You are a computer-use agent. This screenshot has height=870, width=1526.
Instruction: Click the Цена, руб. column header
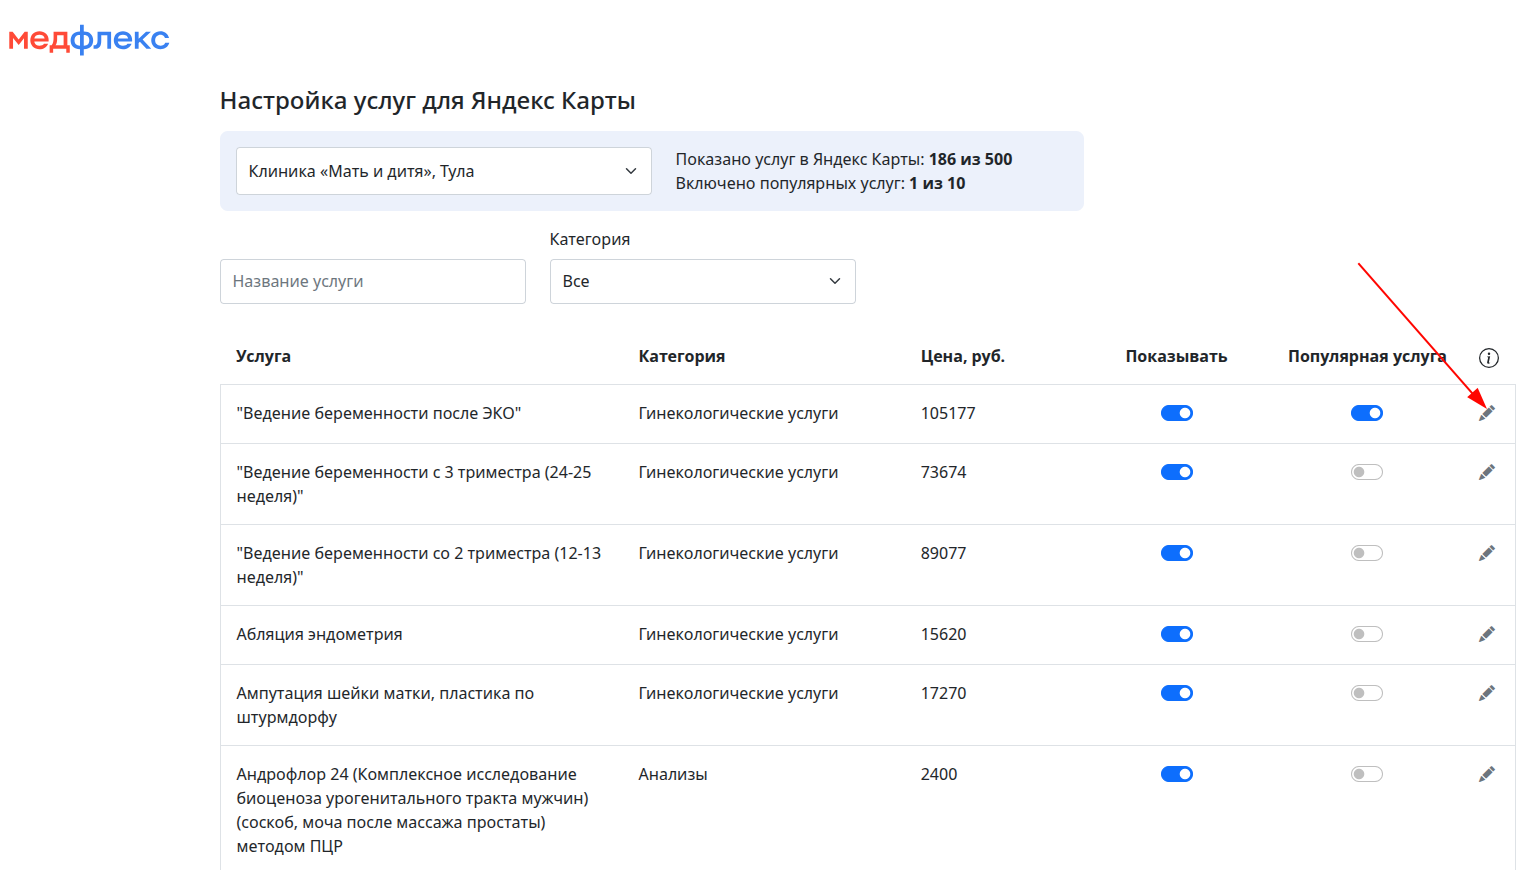[962, 356]
